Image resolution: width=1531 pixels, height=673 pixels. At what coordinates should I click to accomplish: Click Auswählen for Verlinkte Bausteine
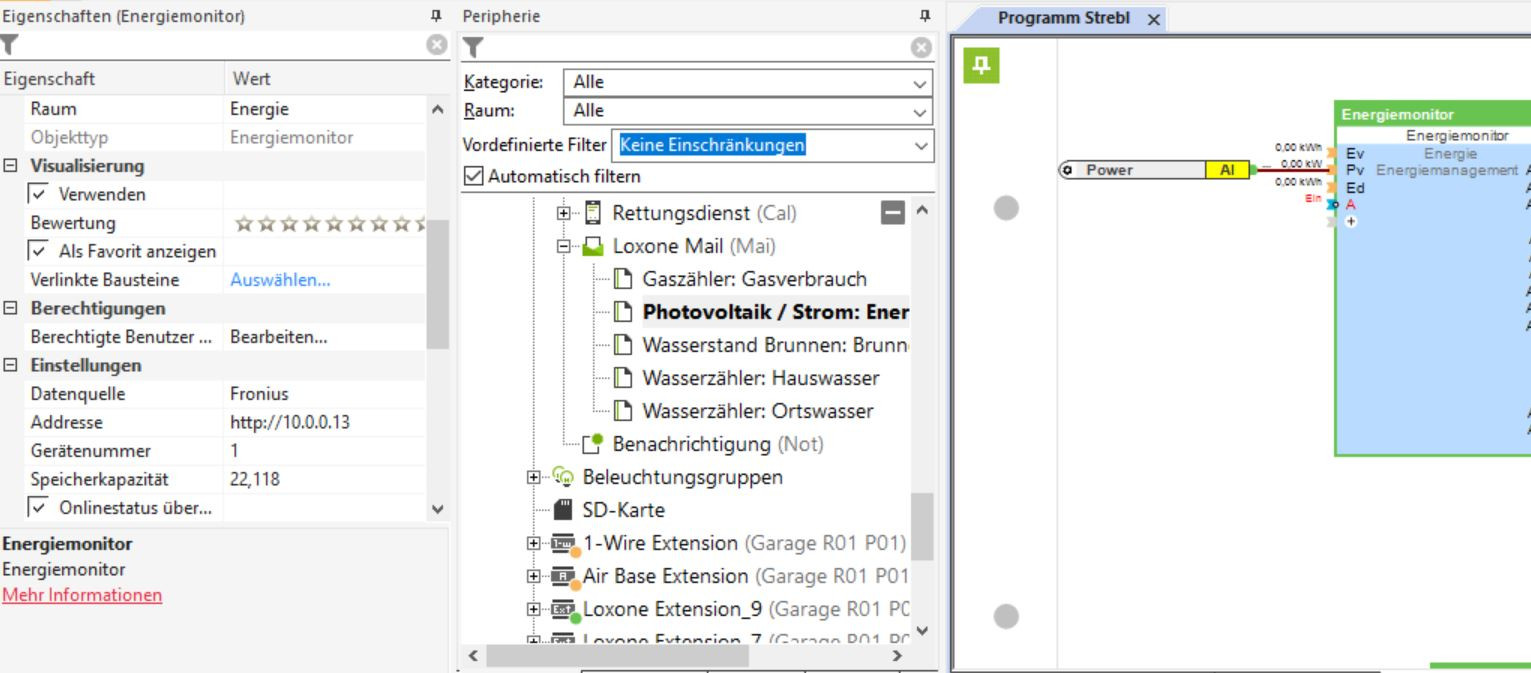(x=280, y=280)
